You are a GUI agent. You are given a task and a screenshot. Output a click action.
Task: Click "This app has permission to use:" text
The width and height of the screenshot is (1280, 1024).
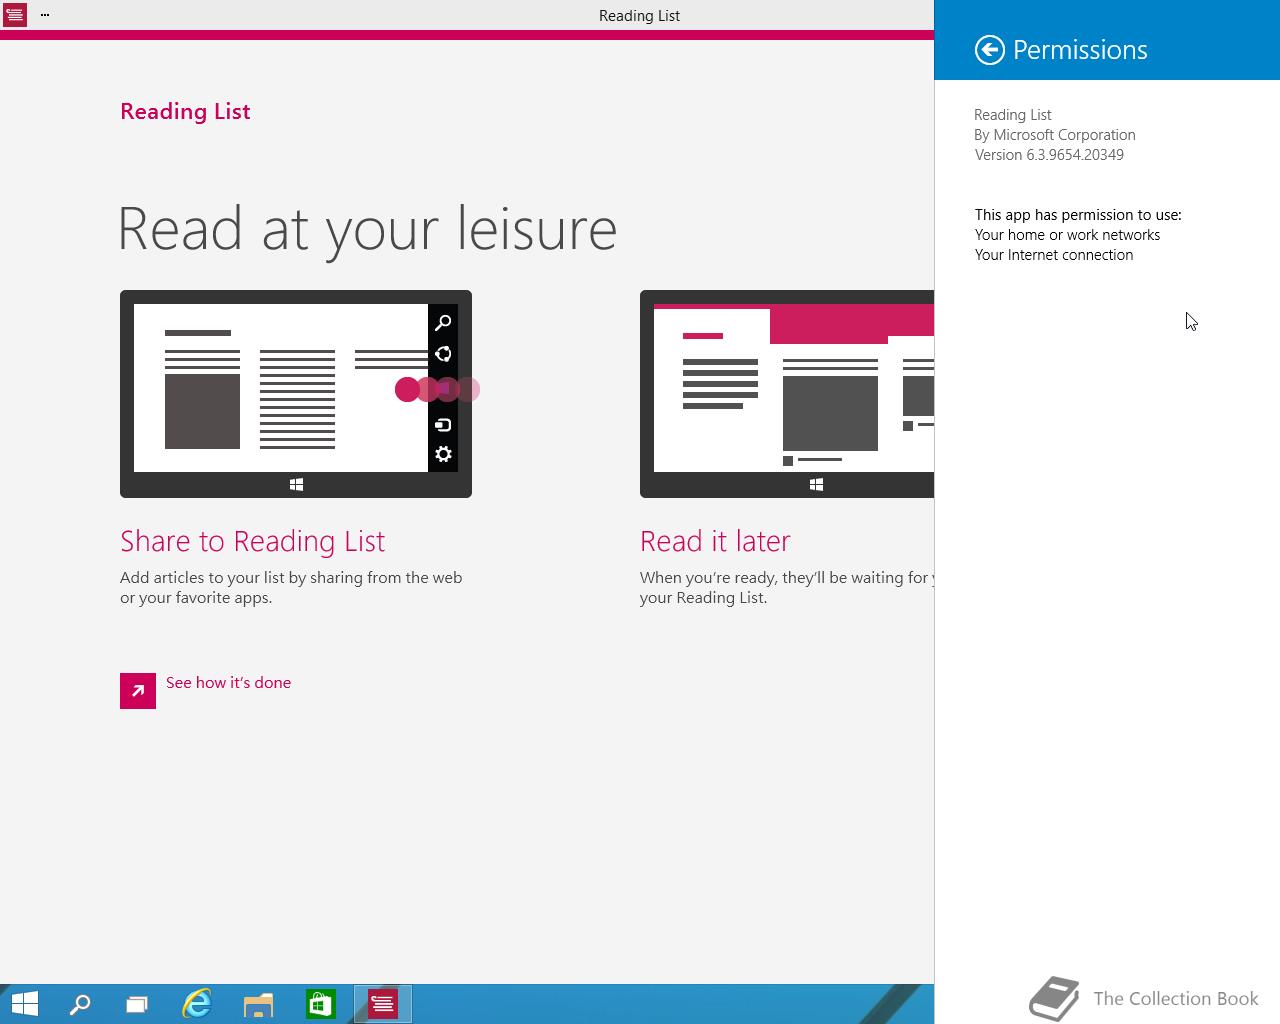[x=1078, y=215]
